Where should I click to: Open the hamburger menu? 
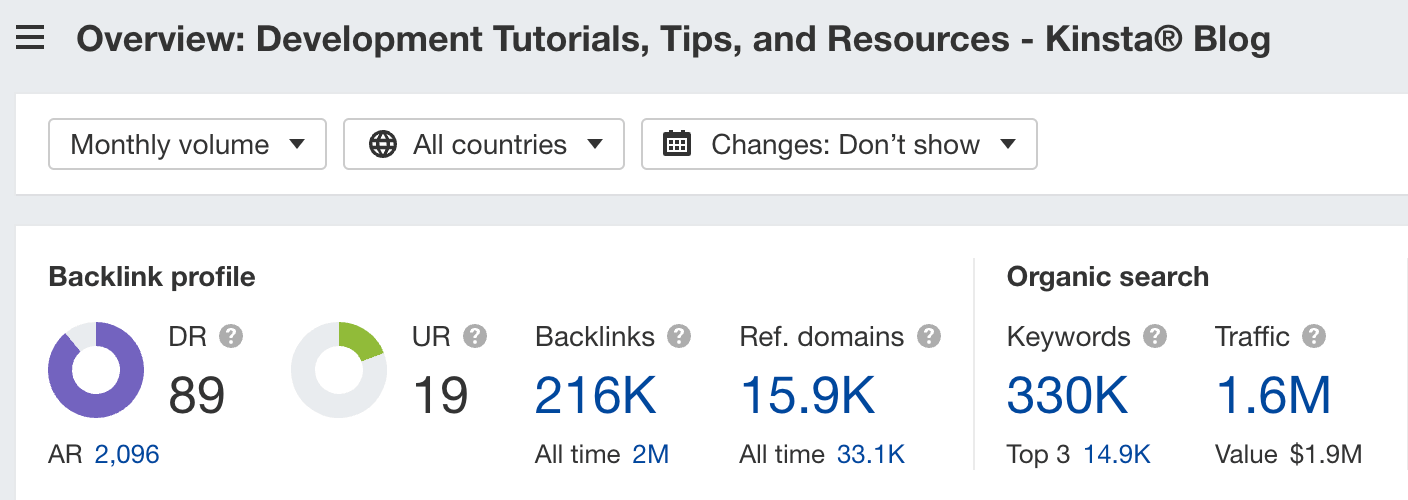coord(31,40)
